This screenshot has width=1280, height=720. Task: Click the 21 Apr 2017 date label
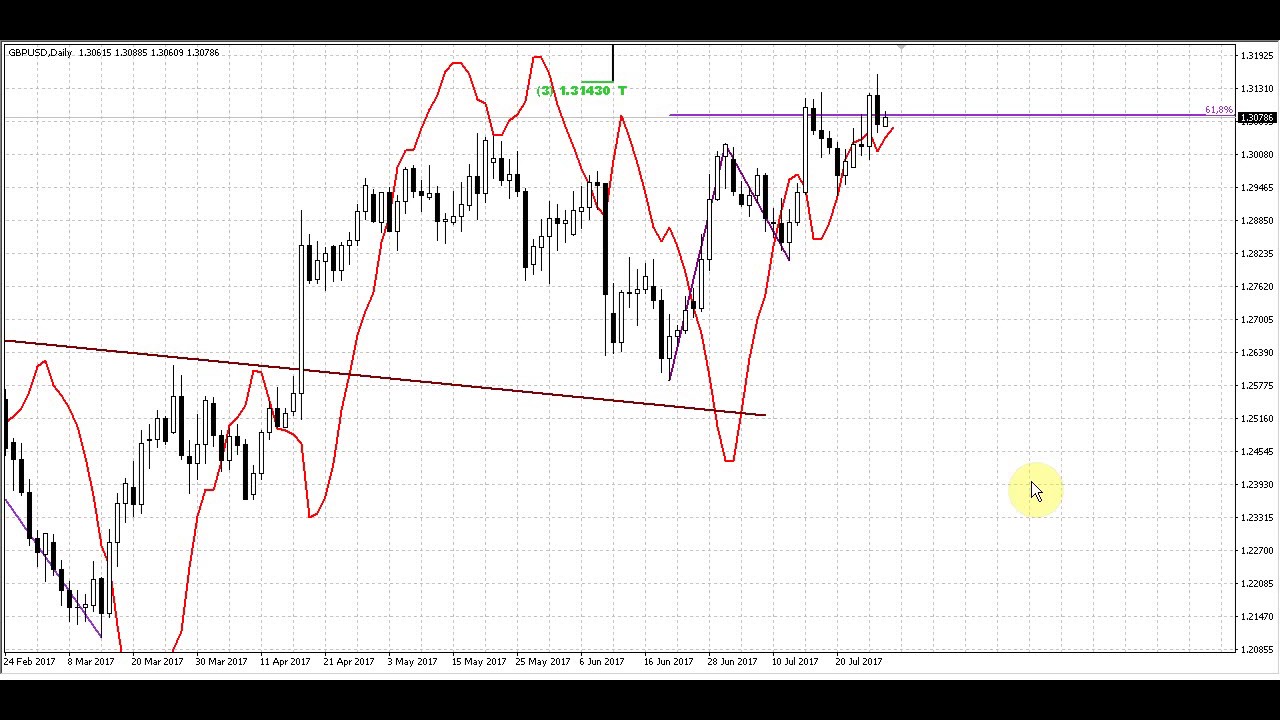click(x=349, y=662)
